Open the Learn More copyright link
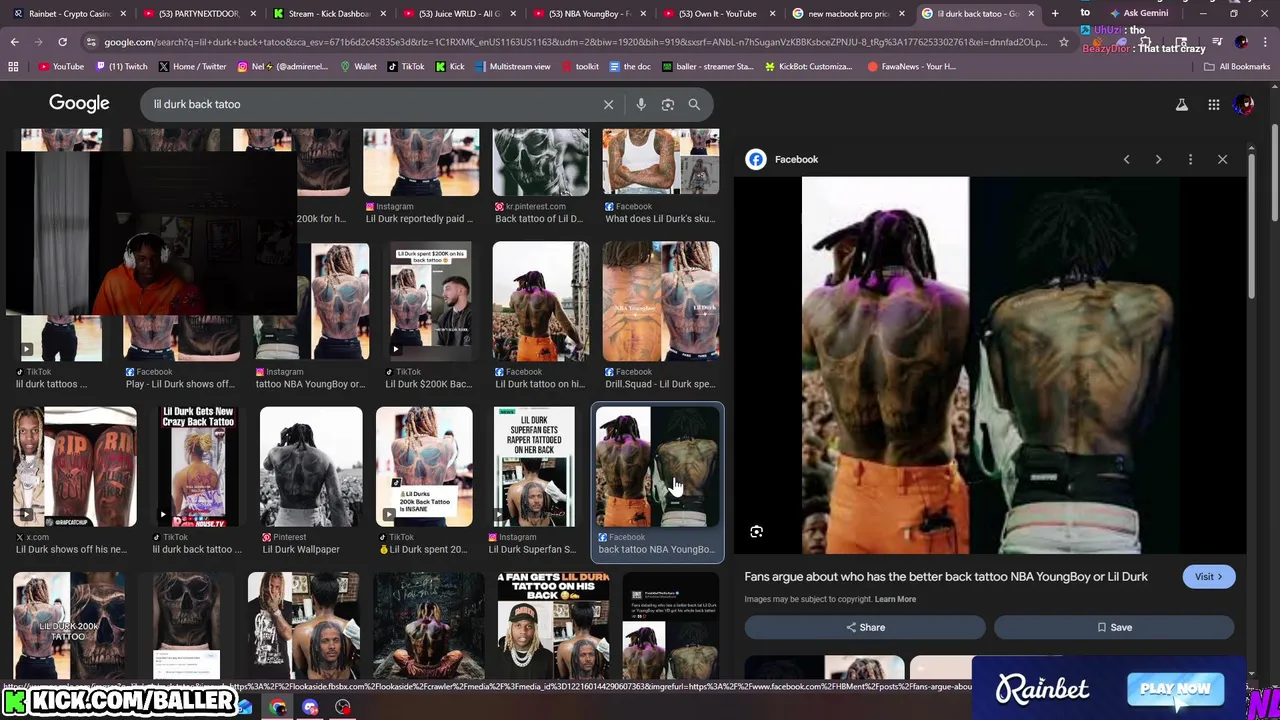Image resolution: width=1280 pixels, height=720 pixels. [x=895, y=599]
